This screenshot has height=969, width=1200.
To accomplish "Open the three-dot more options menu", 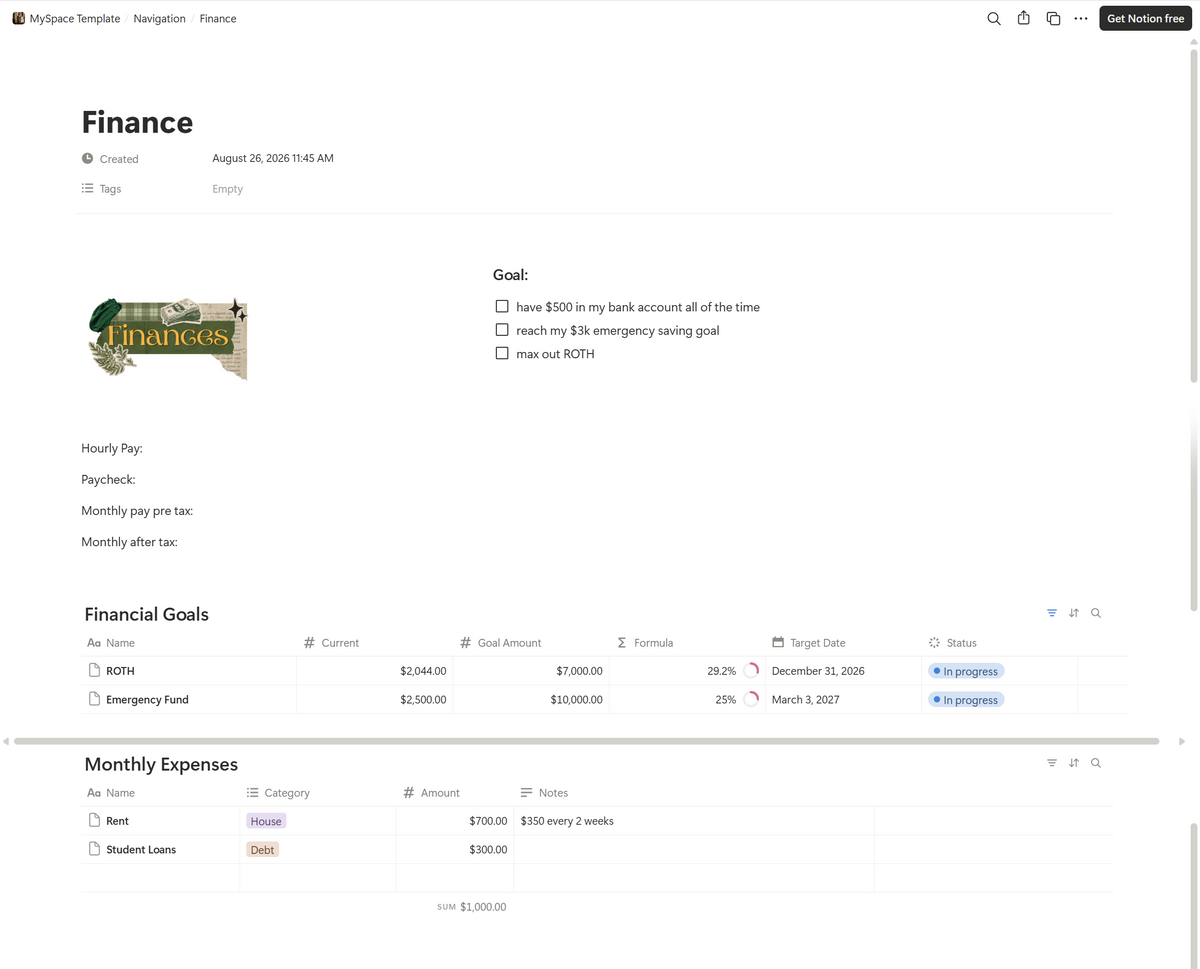I will 1081,18.
